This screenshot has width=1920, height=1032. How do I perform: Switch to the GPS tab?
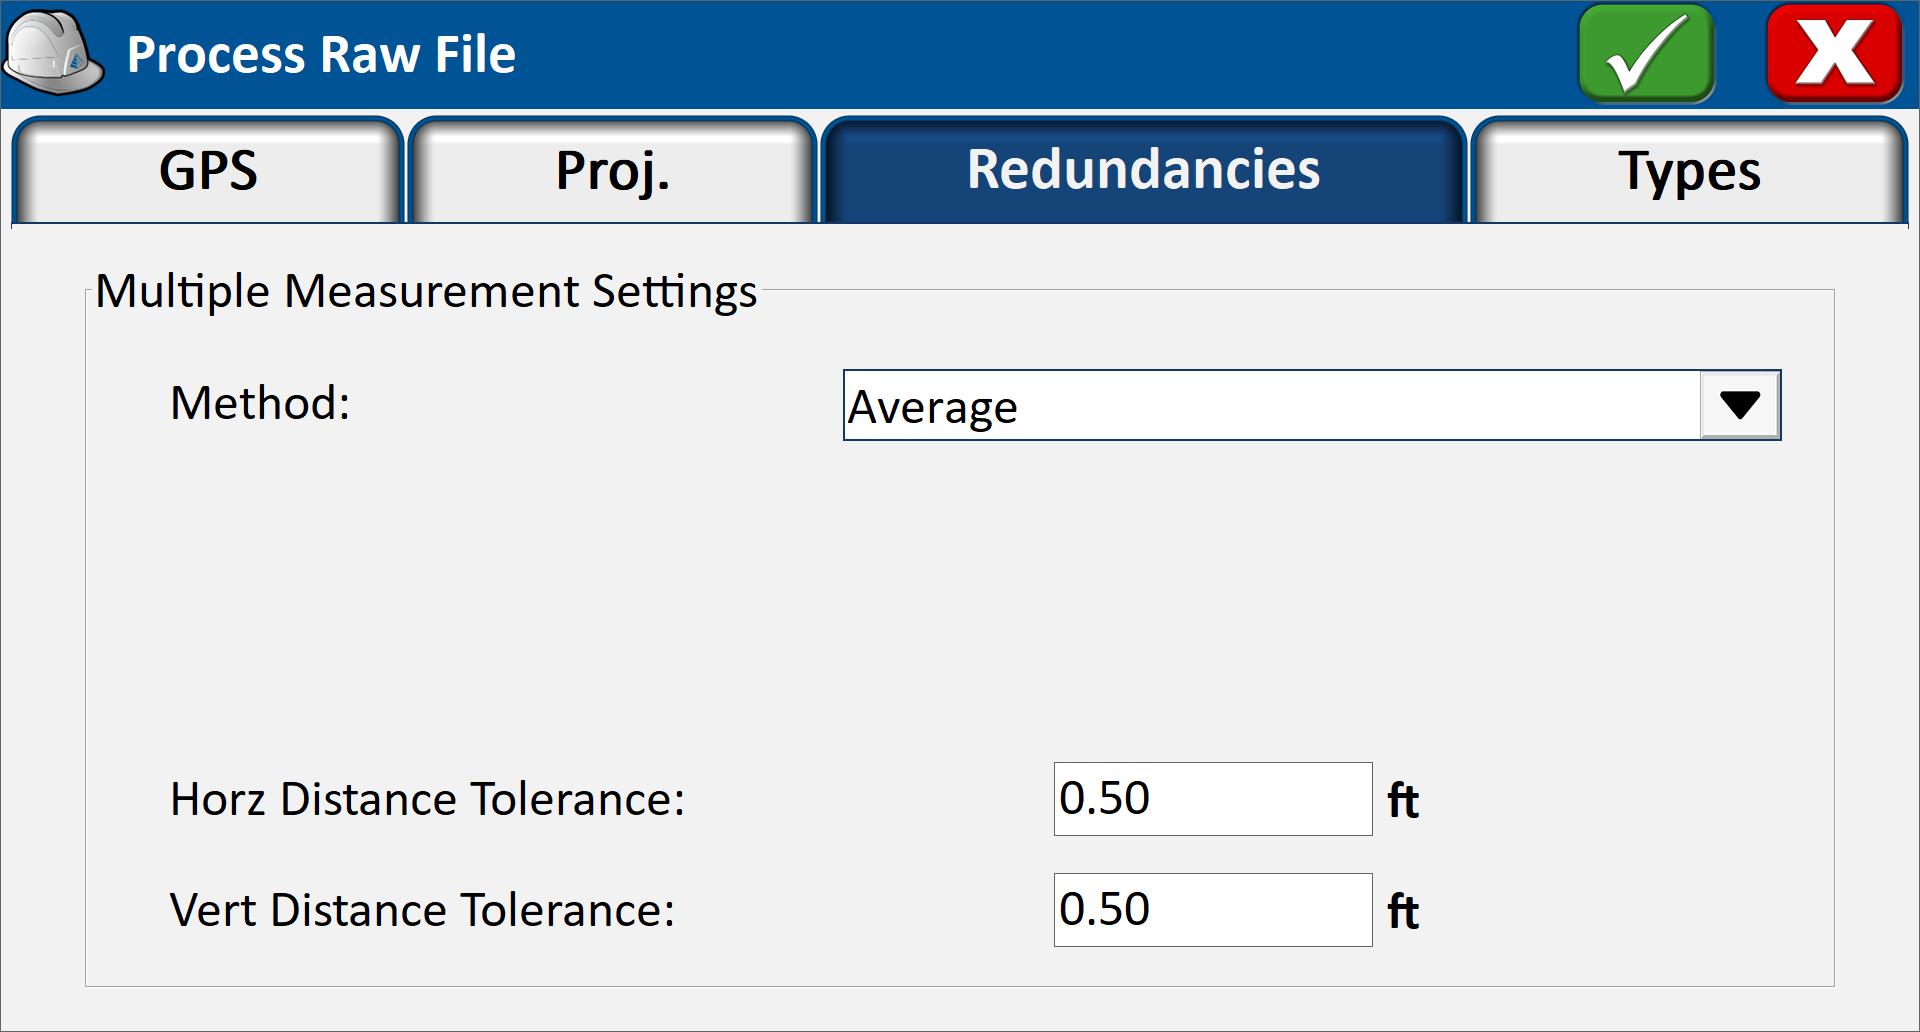[208, 170]
